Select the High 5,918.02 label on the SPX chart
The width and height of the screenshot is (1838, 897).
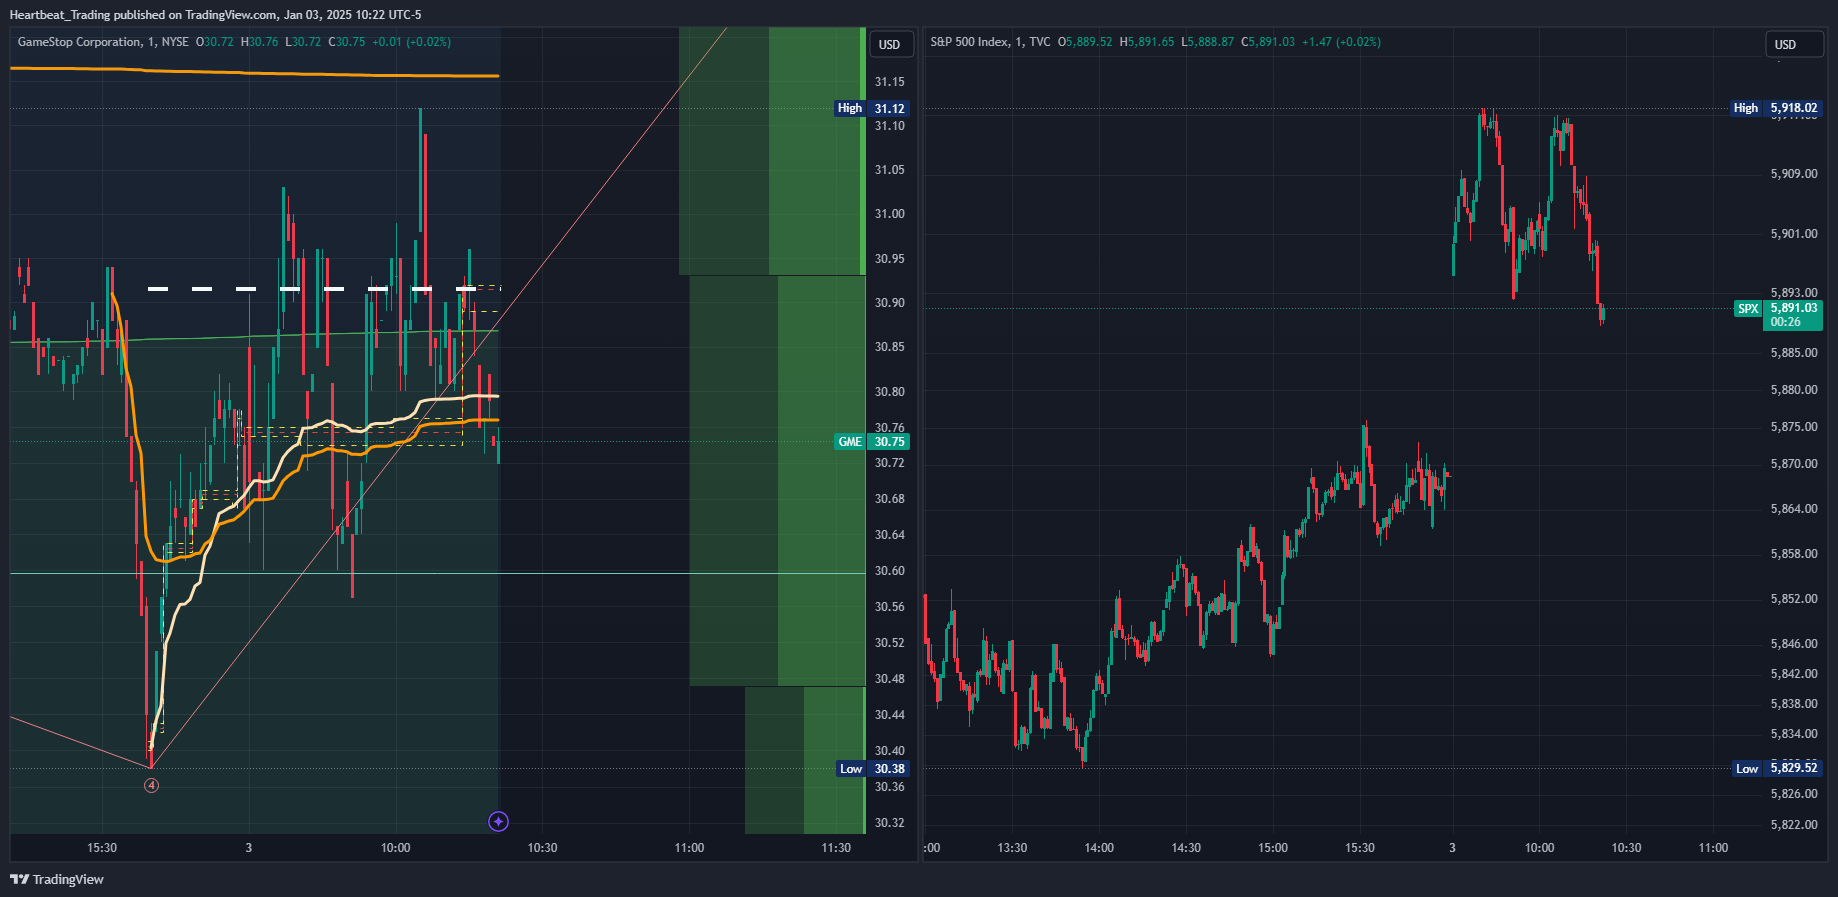coord(1776,108)
